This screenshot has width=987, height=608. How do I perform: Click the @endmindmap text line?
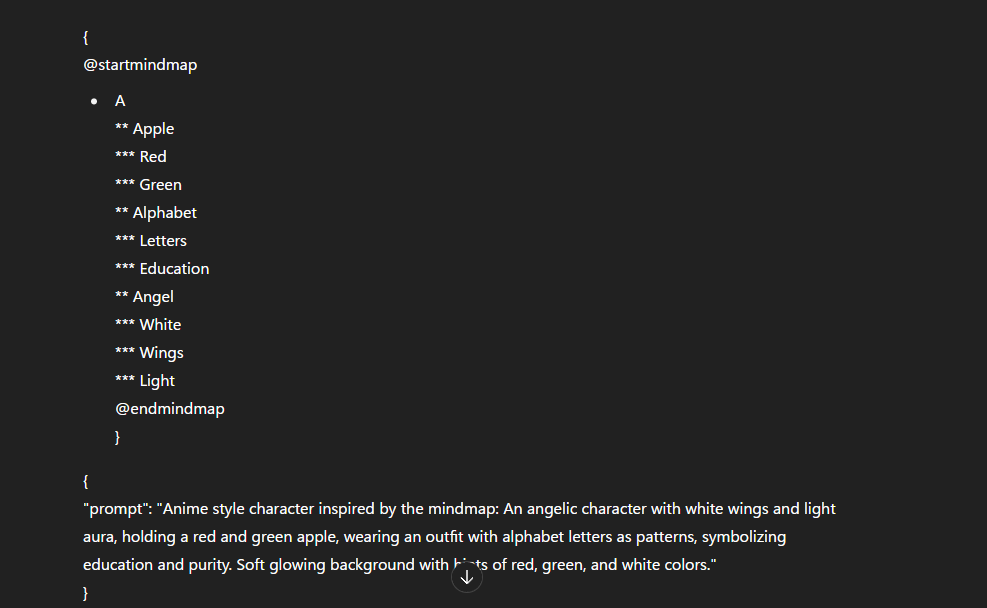pyautogui.click(x=170, y=409)
